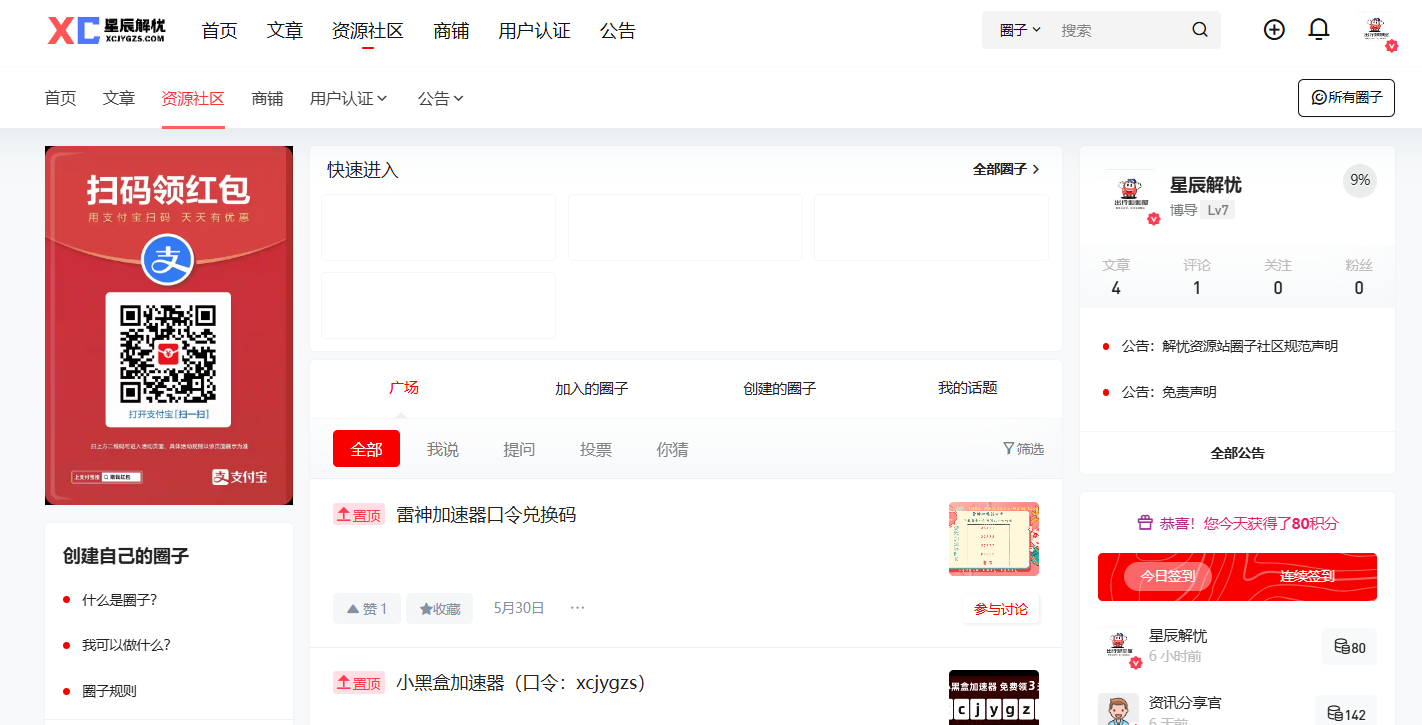The height and width of the screenshot is (725, 1422).
Task: Click the search magnifier icon
Action: pyautogui.click(x=1199, y=29)
